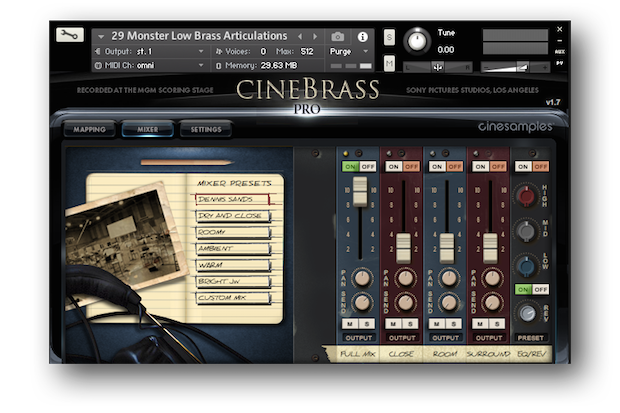This screenshot has height=413, width=620.
Task: Click the red HIGH EQ knob
Action: click(x=526, y=195)
